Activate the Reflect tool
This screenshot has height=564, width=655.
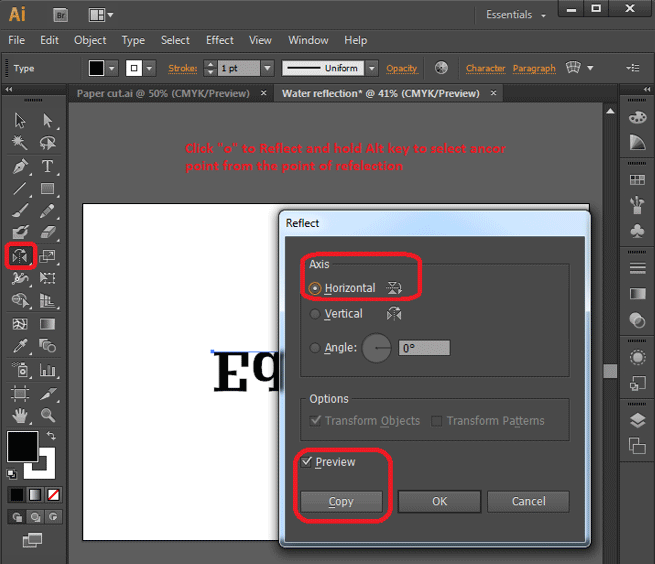click(x=20, y=256)
